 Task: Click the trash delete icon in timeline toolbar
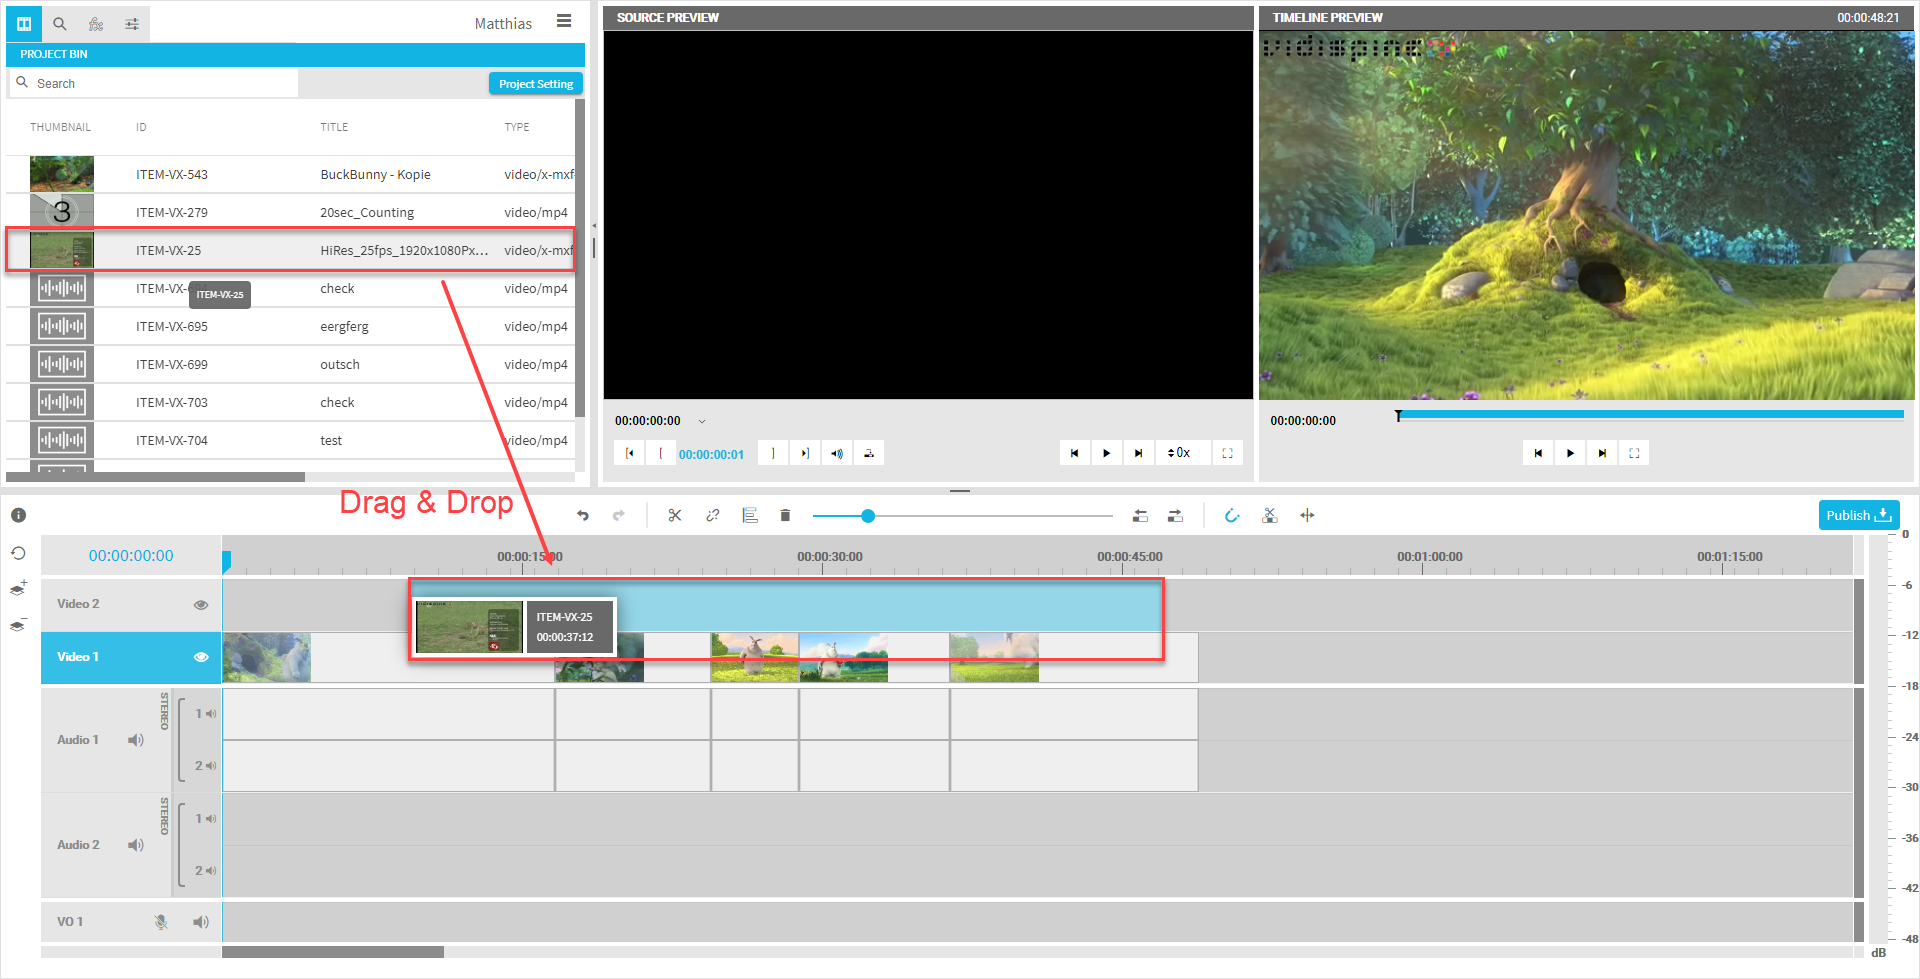785,516
